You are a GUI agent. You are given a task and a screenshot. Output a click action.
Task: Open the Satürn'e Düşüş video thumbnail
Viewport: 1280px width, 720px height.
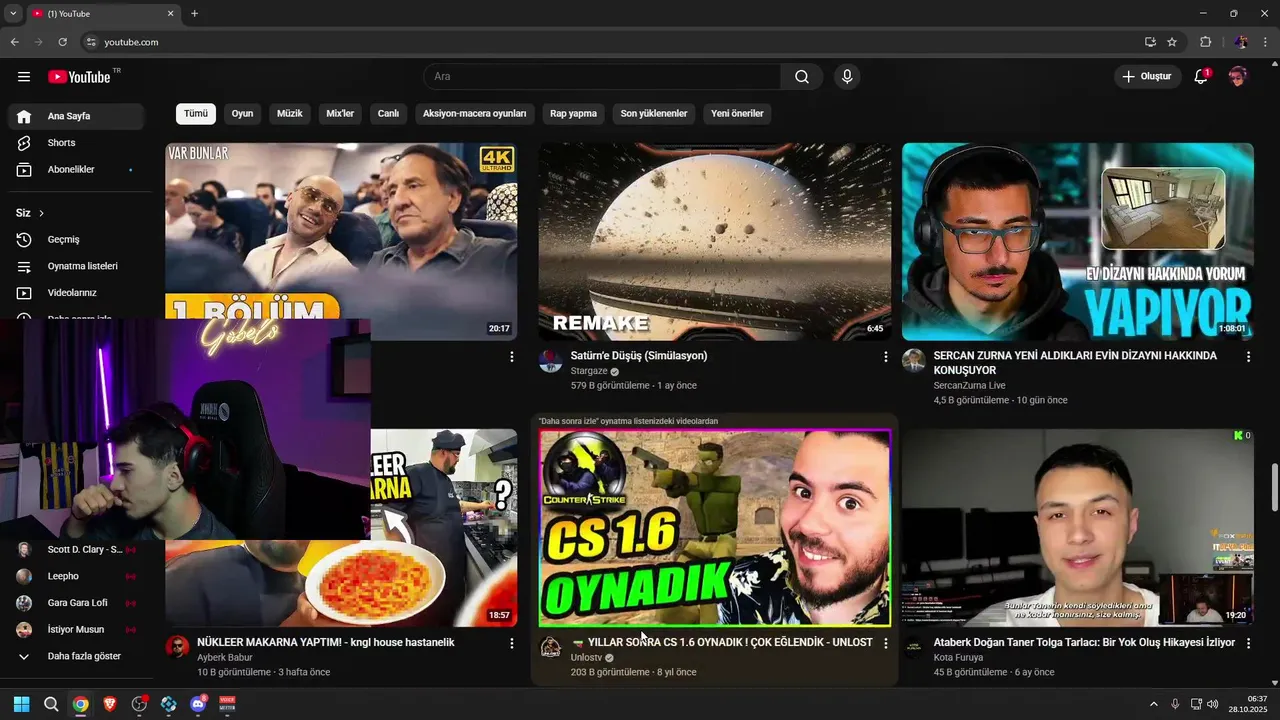click(715, 241)
